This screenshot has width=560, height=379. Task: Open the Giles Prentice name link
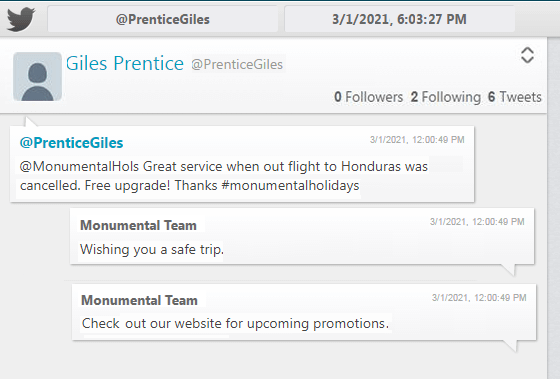coord(125,63)
